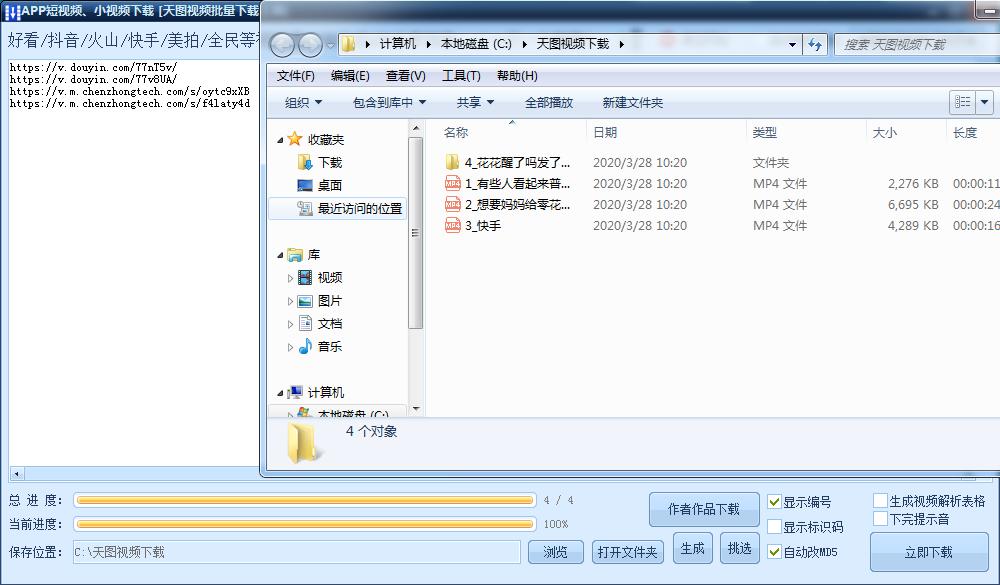This screenshot has height=585, width=1000.
Task: Click the Favorites star icon
Action: coord(294,139)
